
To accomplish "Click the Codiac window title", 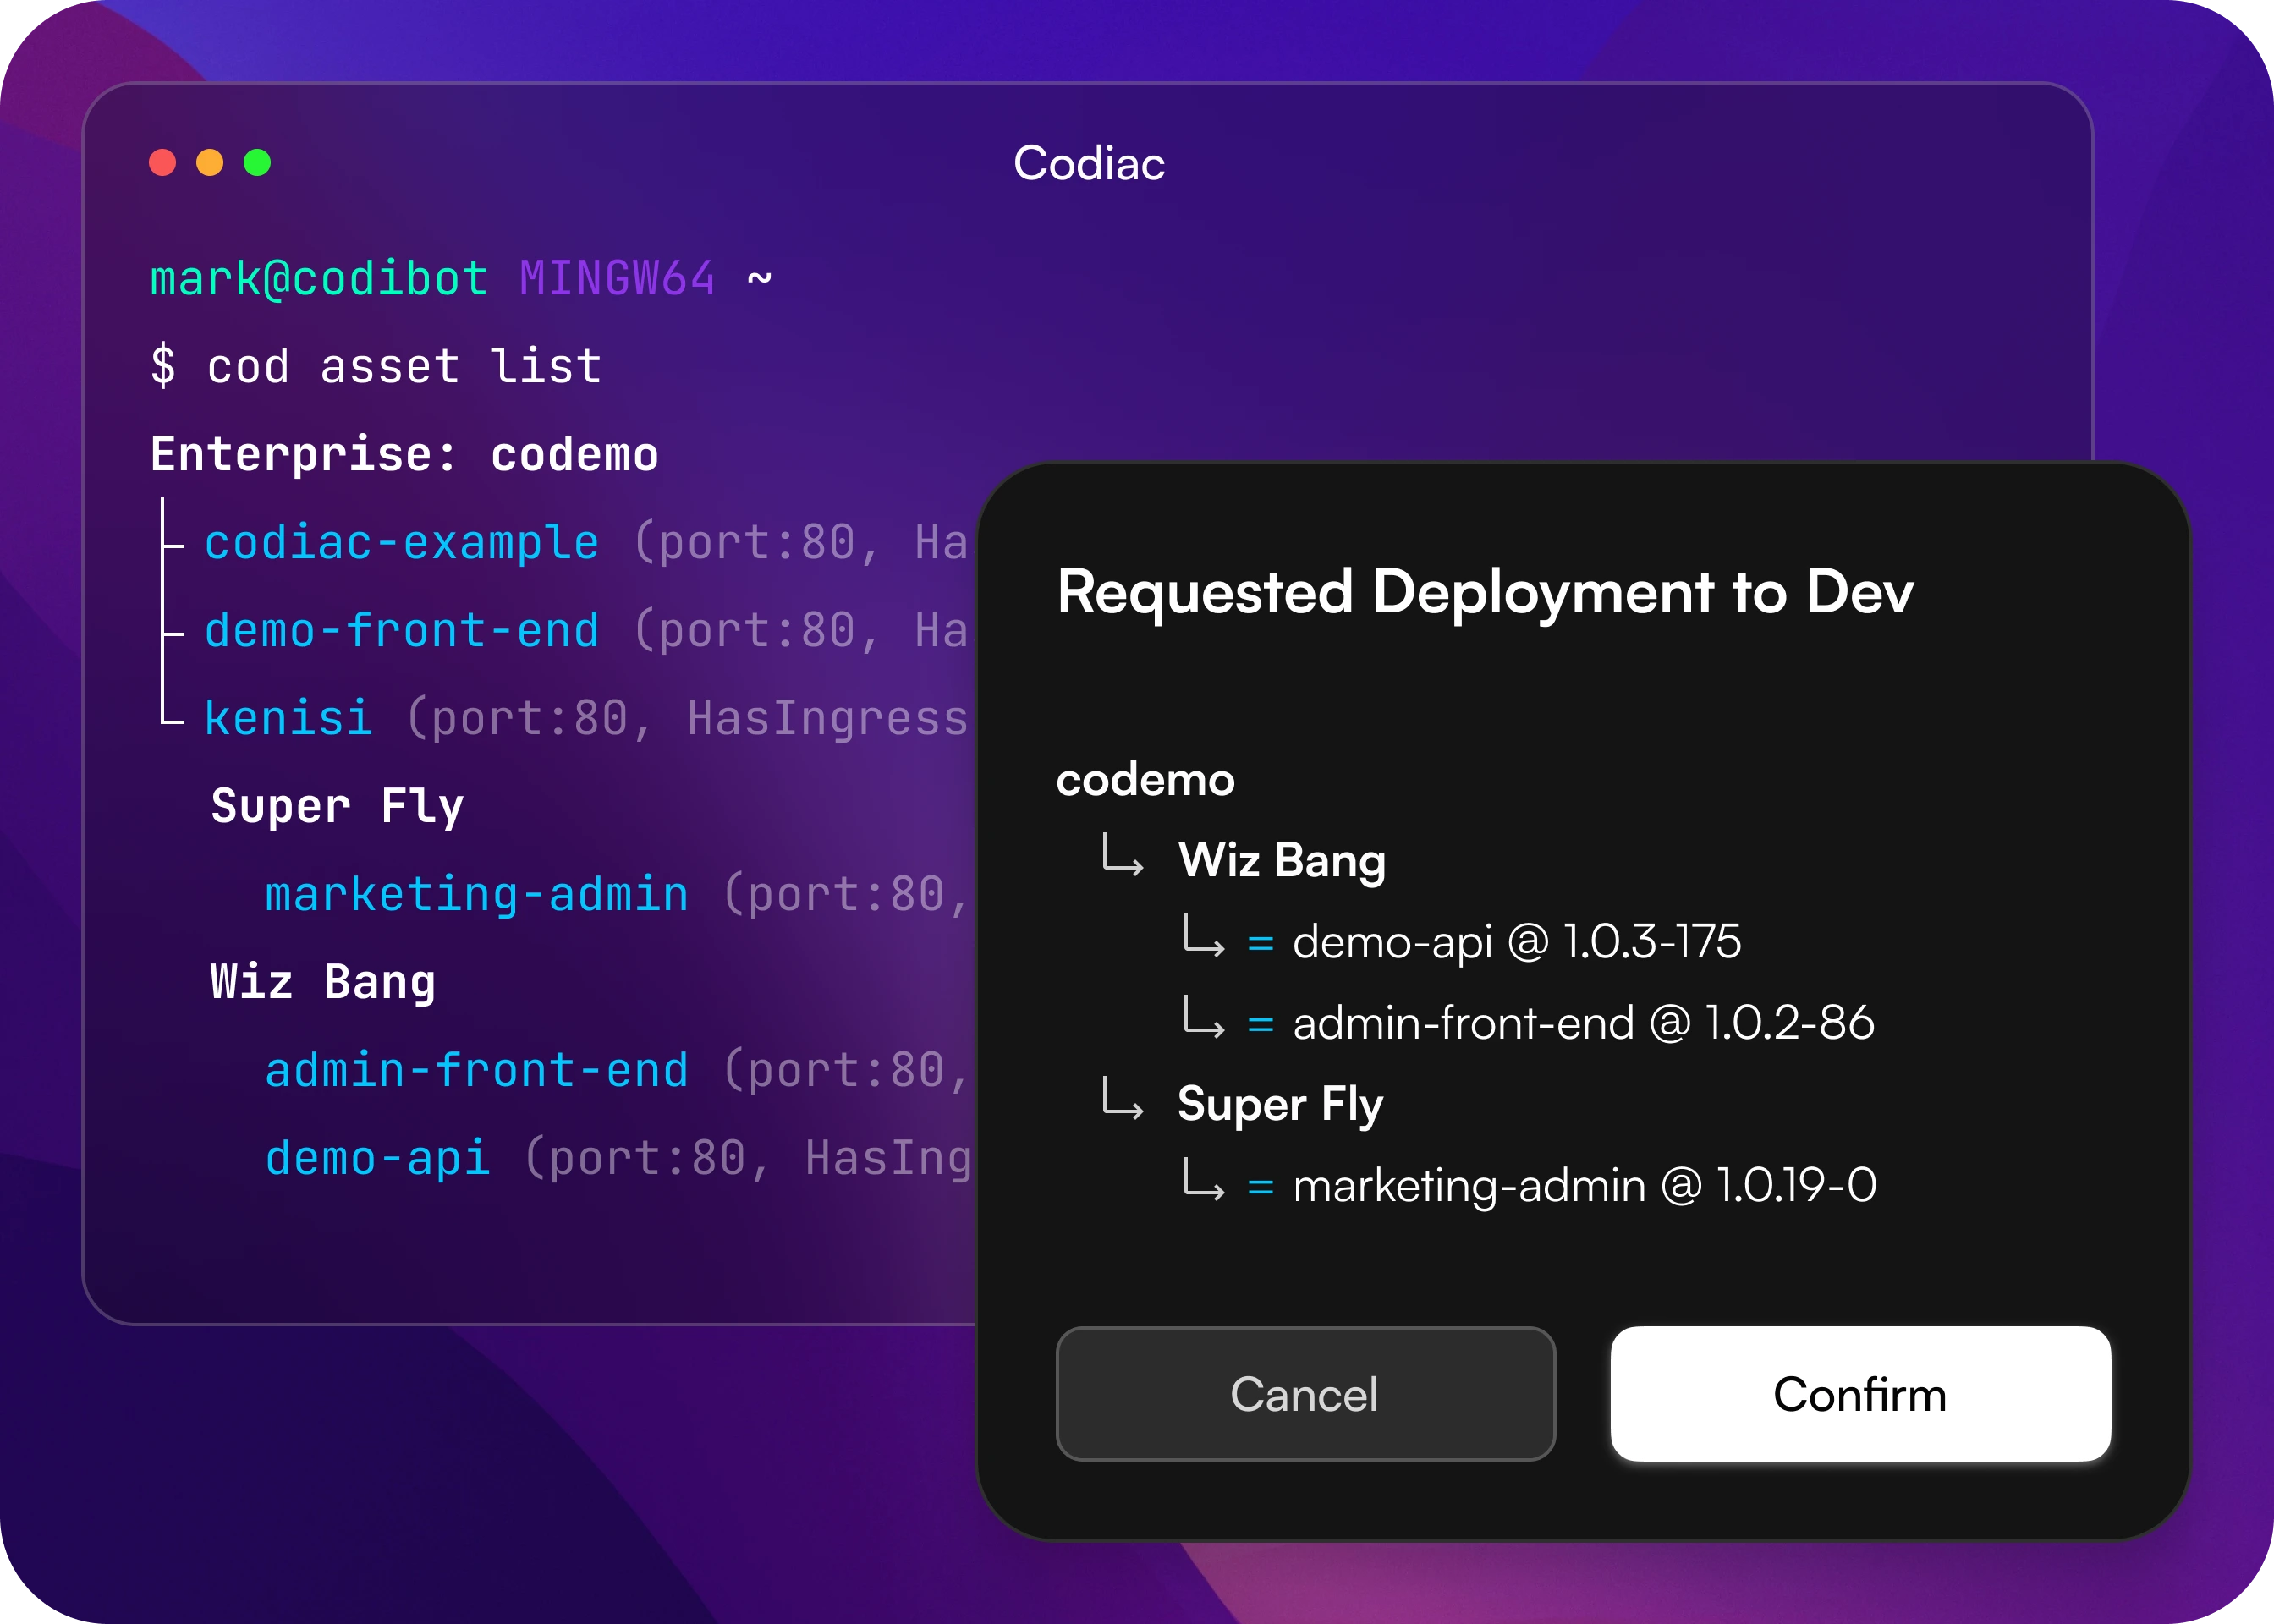I will click(x=1089, y=163).
